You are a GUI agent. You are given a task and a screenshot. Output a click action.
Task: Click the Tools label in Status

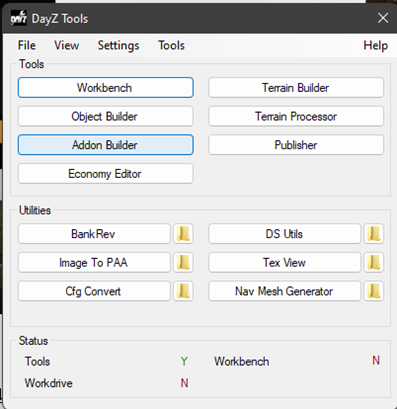pos(37,361)
